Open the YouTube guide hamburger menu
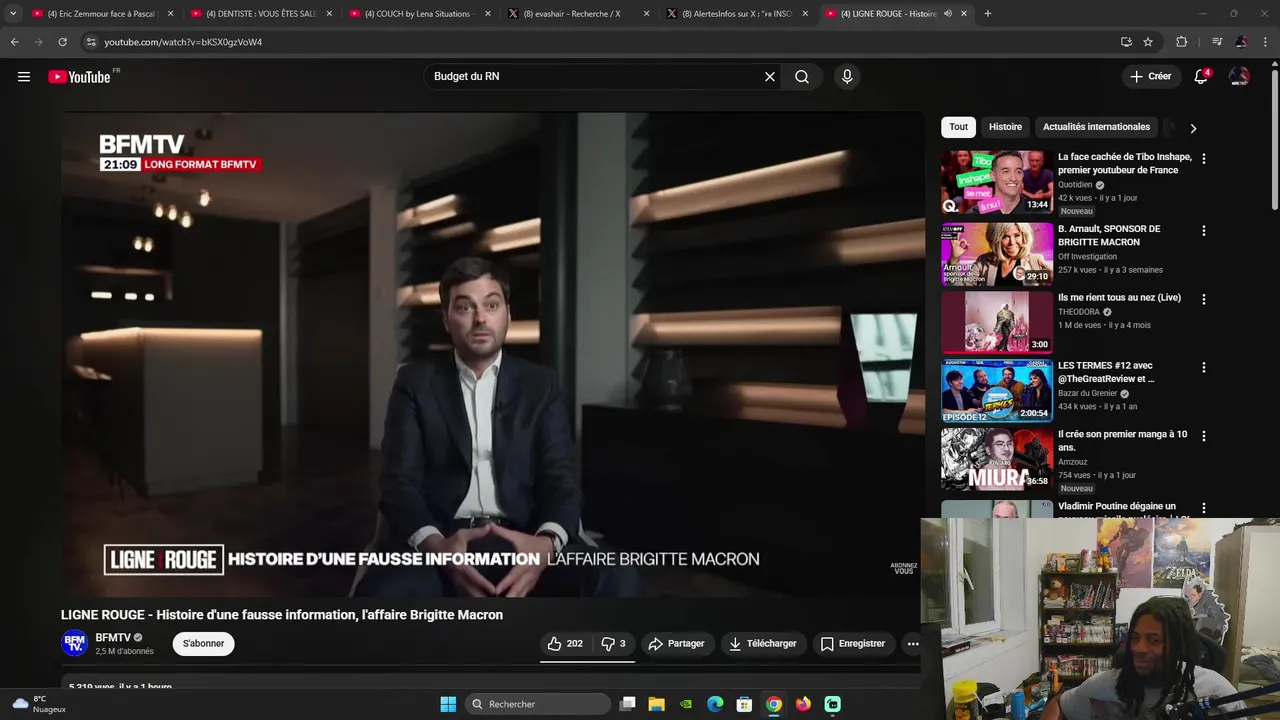Screen dimensions: 1280x720 click(x=24, y=77)
